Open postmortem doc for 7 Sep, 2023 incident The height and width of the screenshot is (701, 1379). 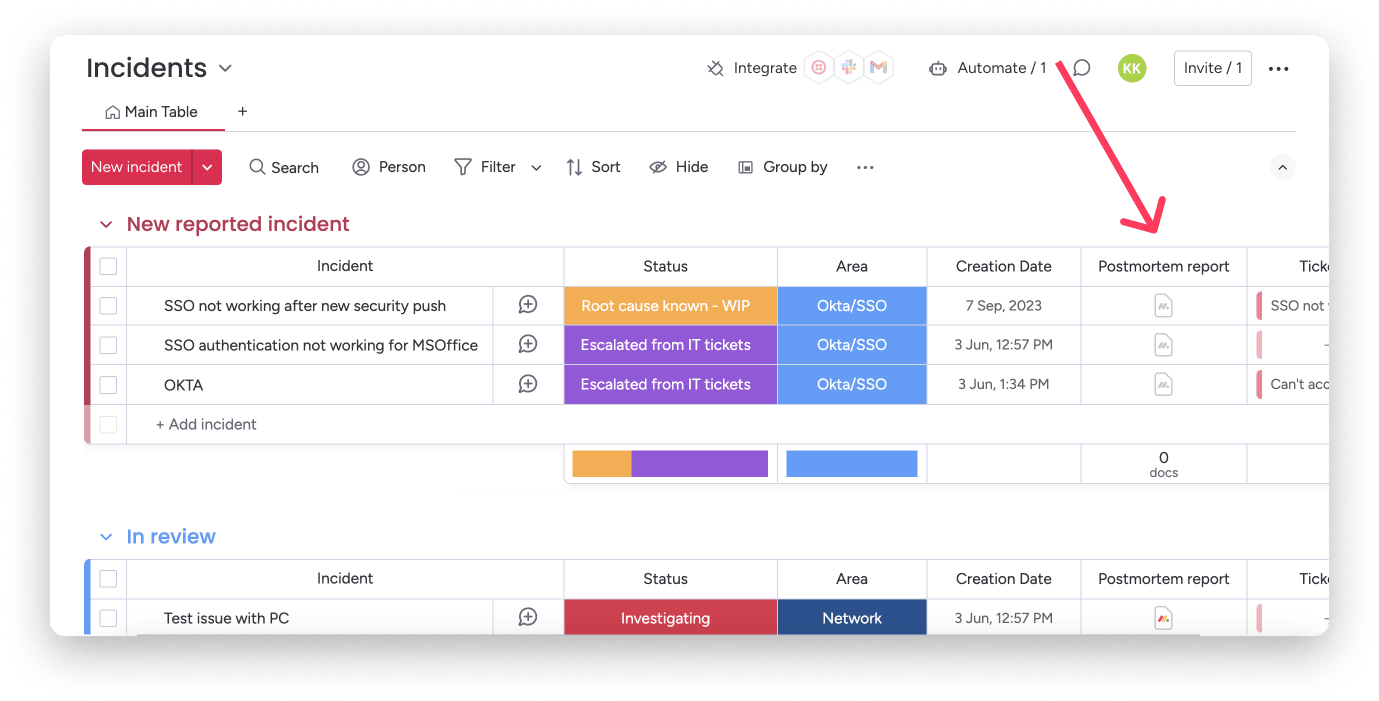coord(1163,306)
